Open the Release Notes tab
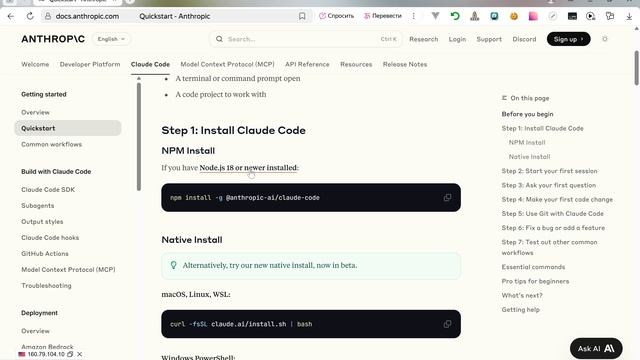Image resolution: width=640 pixels, height=360 pixels. point(405,64)
